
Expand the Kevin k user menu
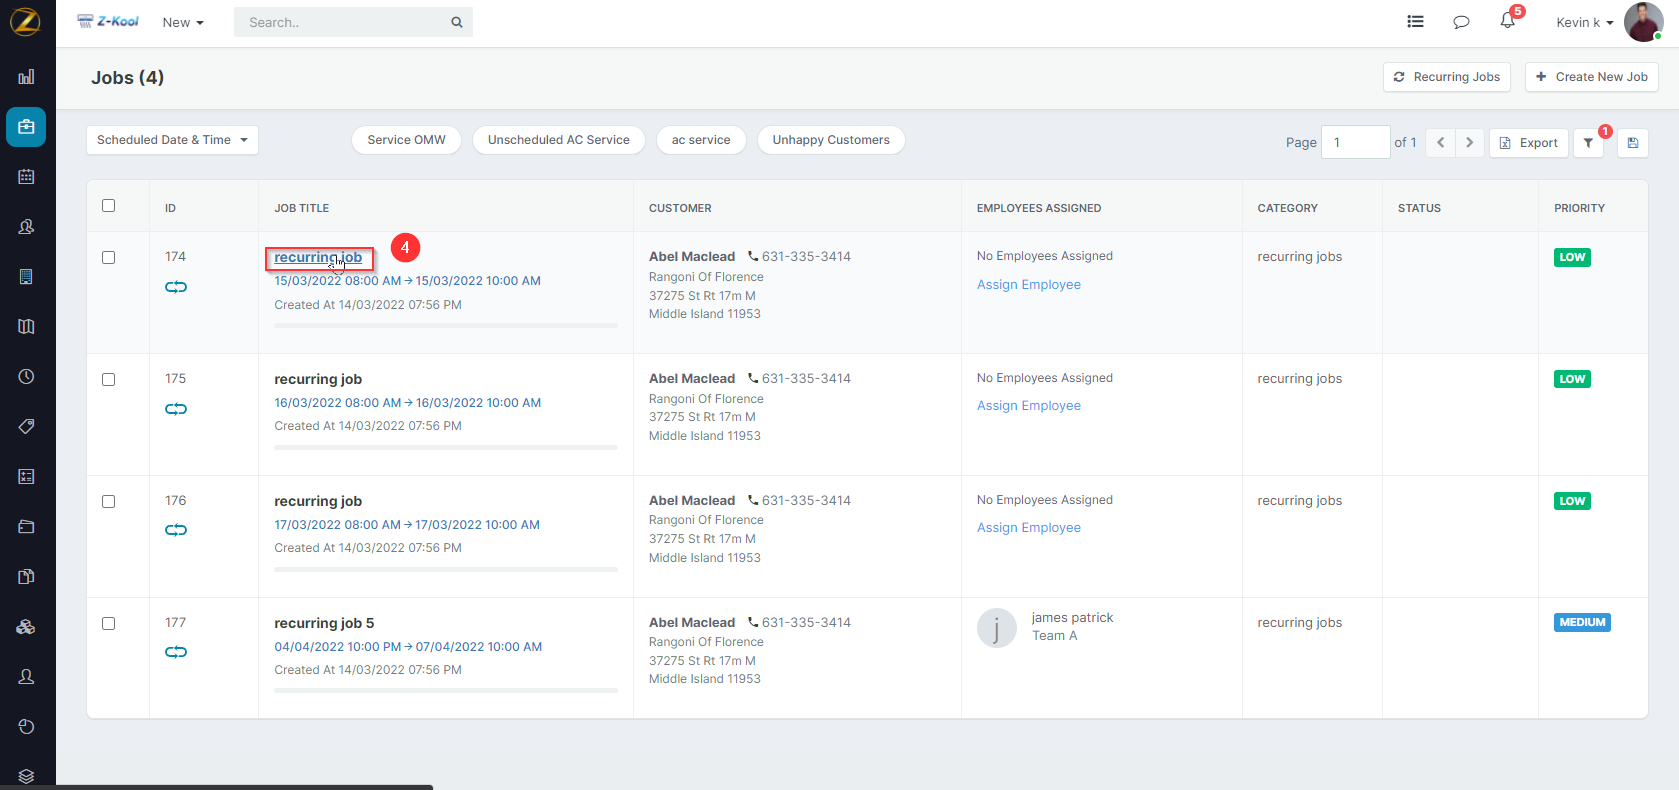tap(1584, 22)
